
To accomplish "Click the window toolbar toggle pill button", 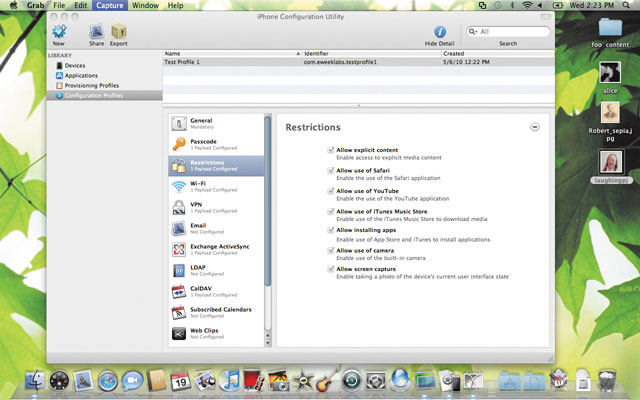I will (x=546, y=16).
